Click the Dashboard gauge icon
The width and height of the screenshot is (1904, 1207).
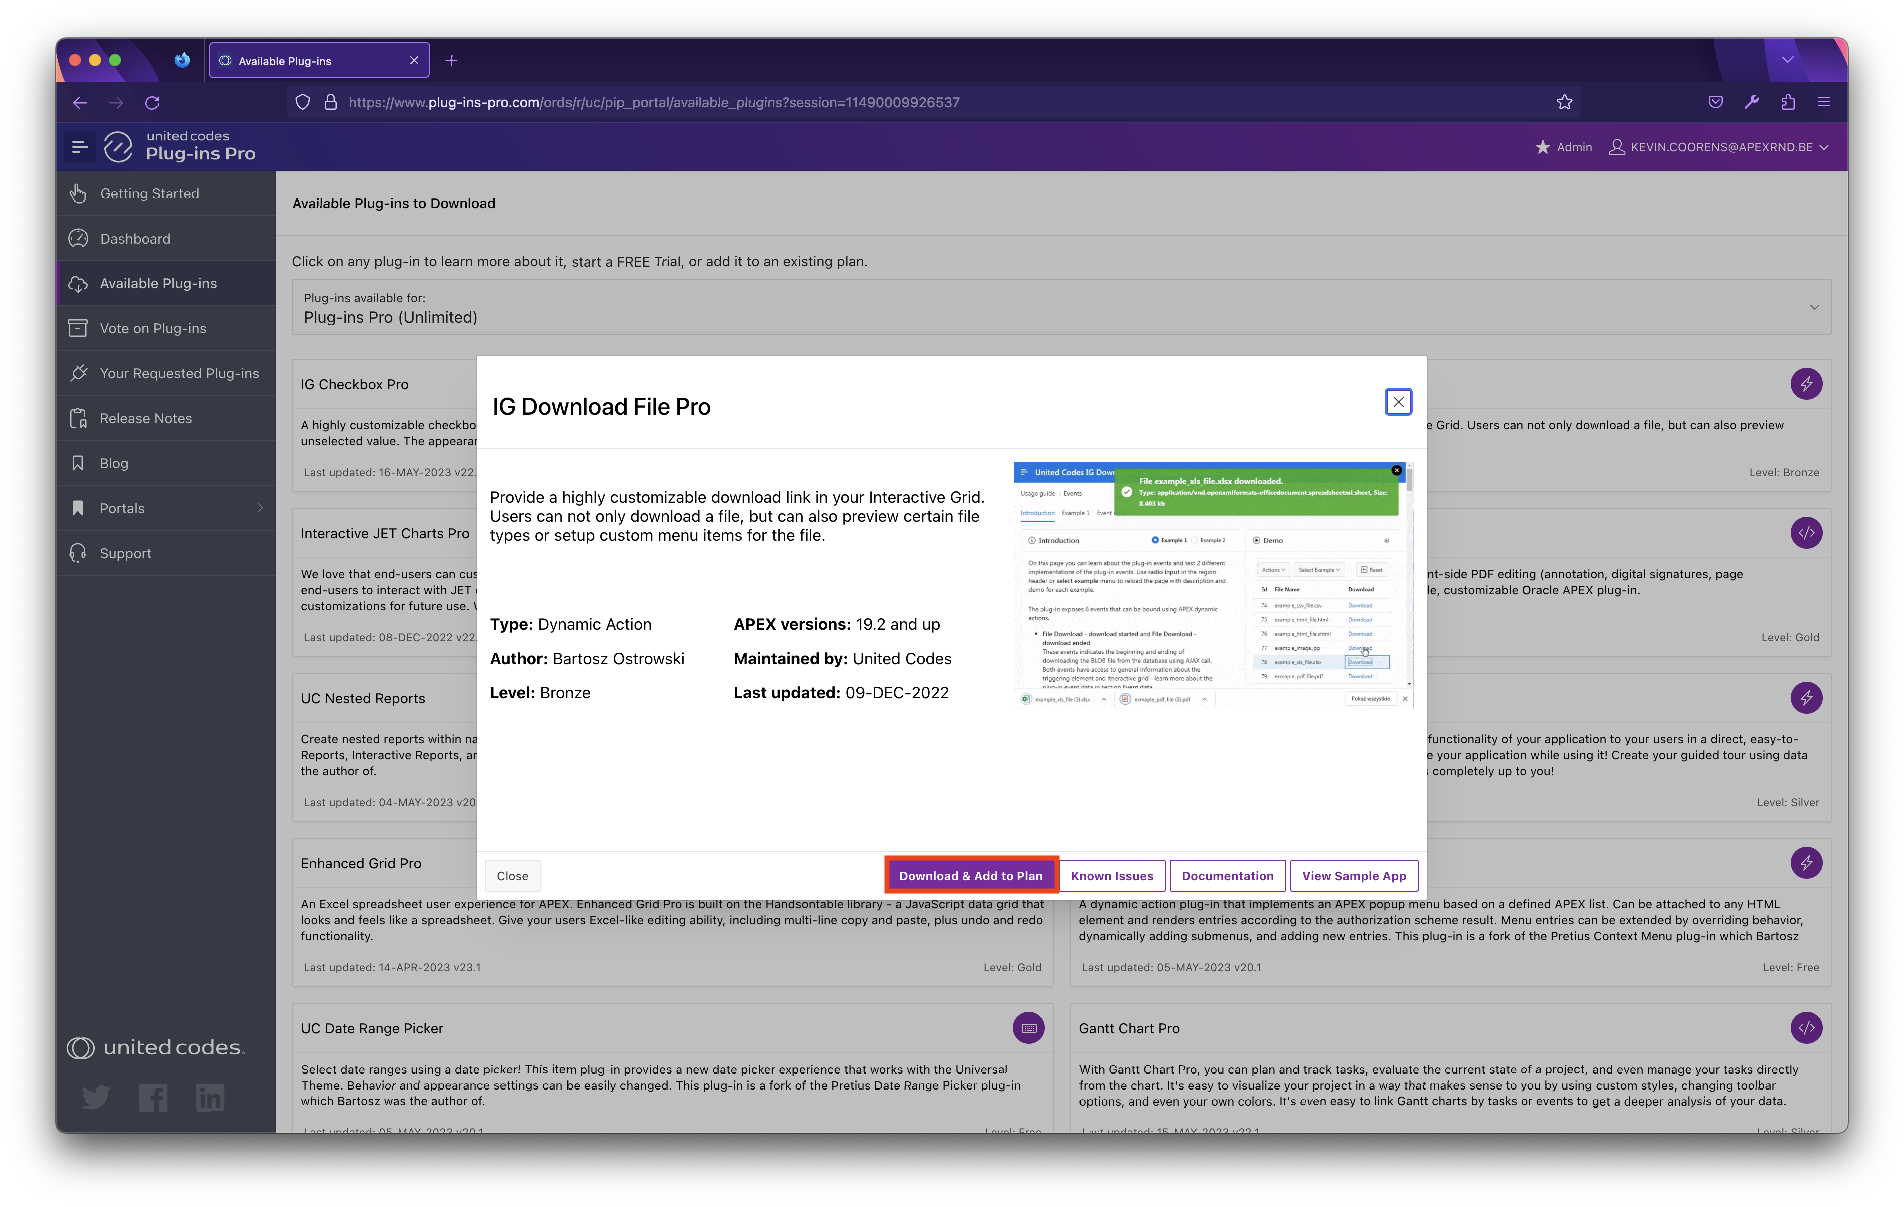78,238
